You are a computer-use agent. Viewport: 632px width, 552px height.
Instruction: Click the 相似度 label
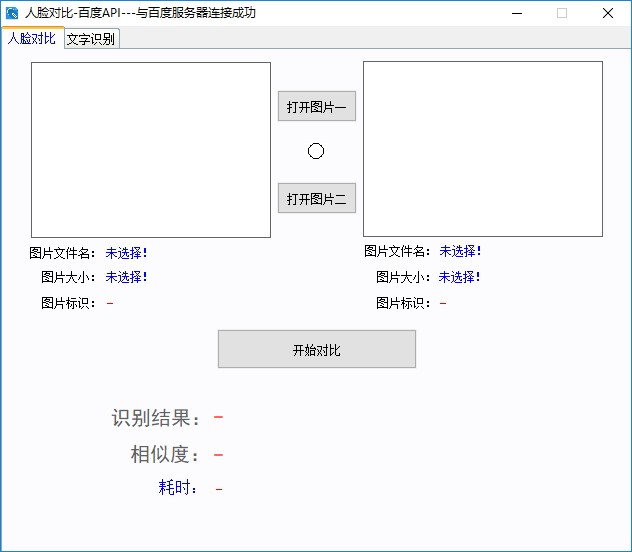coord(164,454)
